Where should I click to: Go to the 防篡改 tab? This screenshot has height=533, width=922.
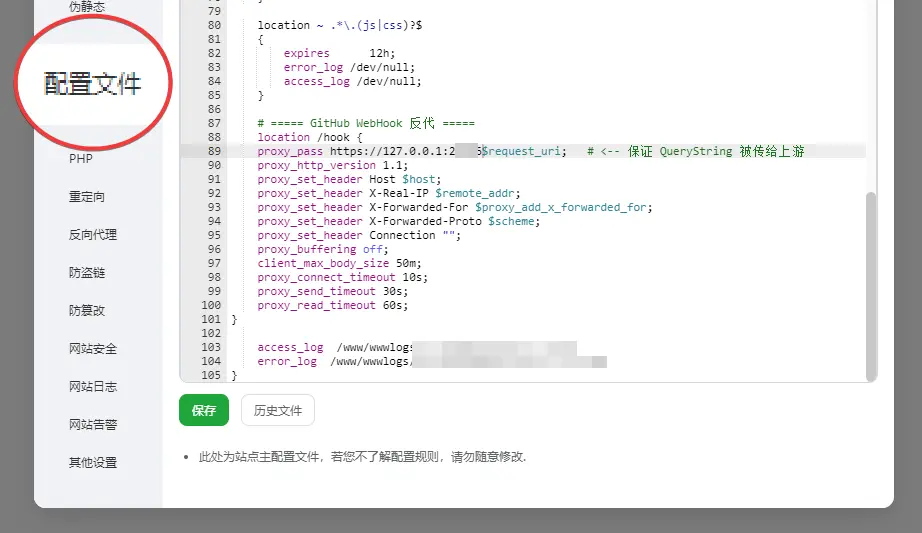click(86, 311)
